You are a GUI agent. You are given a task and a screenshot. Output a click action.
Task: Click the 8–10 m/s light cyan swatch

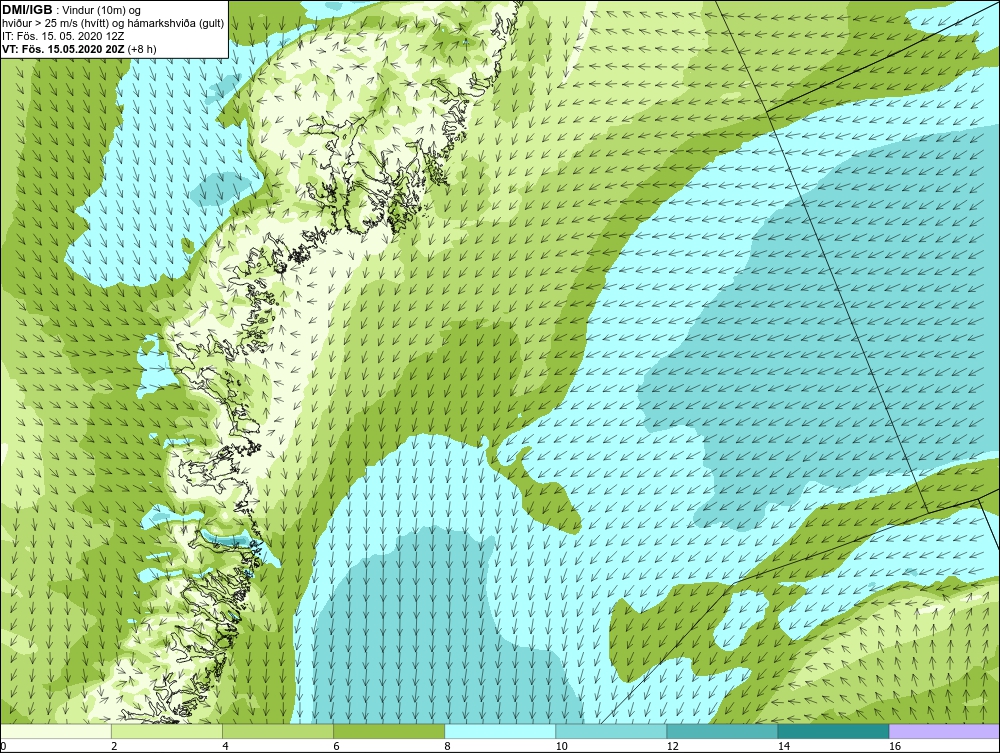(500, 731)
